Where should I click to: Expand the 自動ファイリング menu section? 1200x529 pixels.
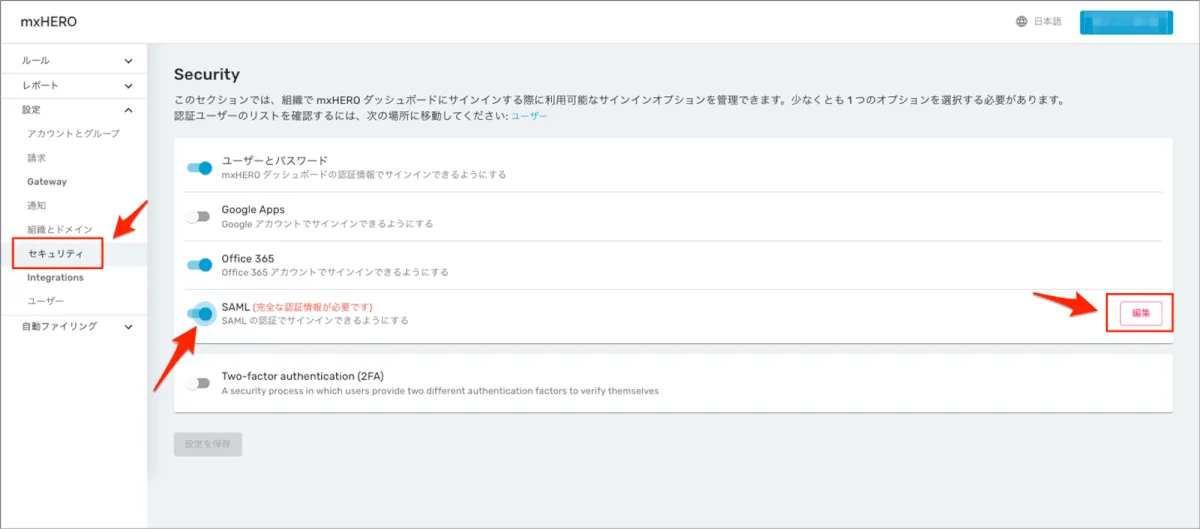point(75,326)
